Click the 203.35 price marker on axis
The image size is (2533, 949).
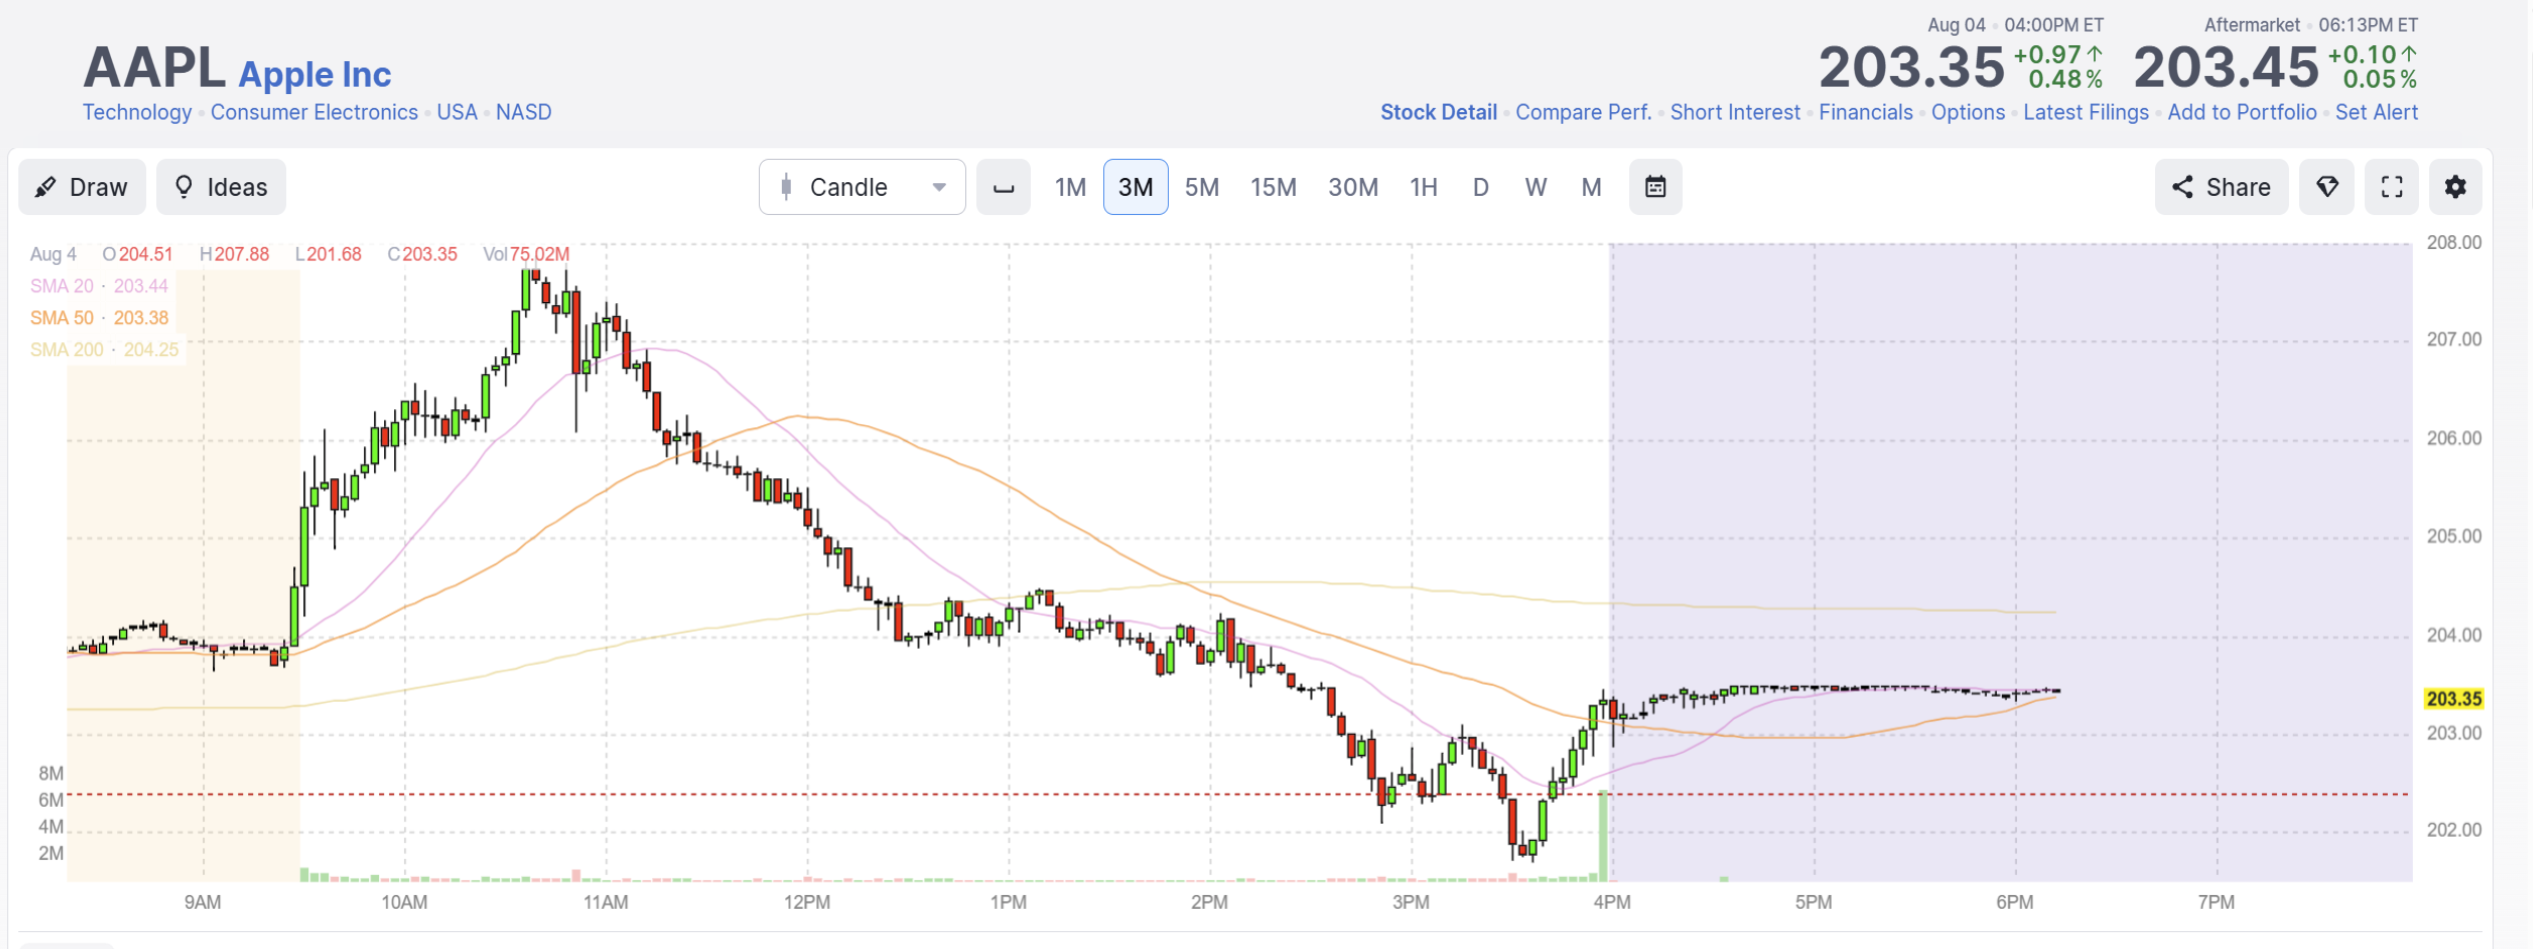pos(2454,699)
